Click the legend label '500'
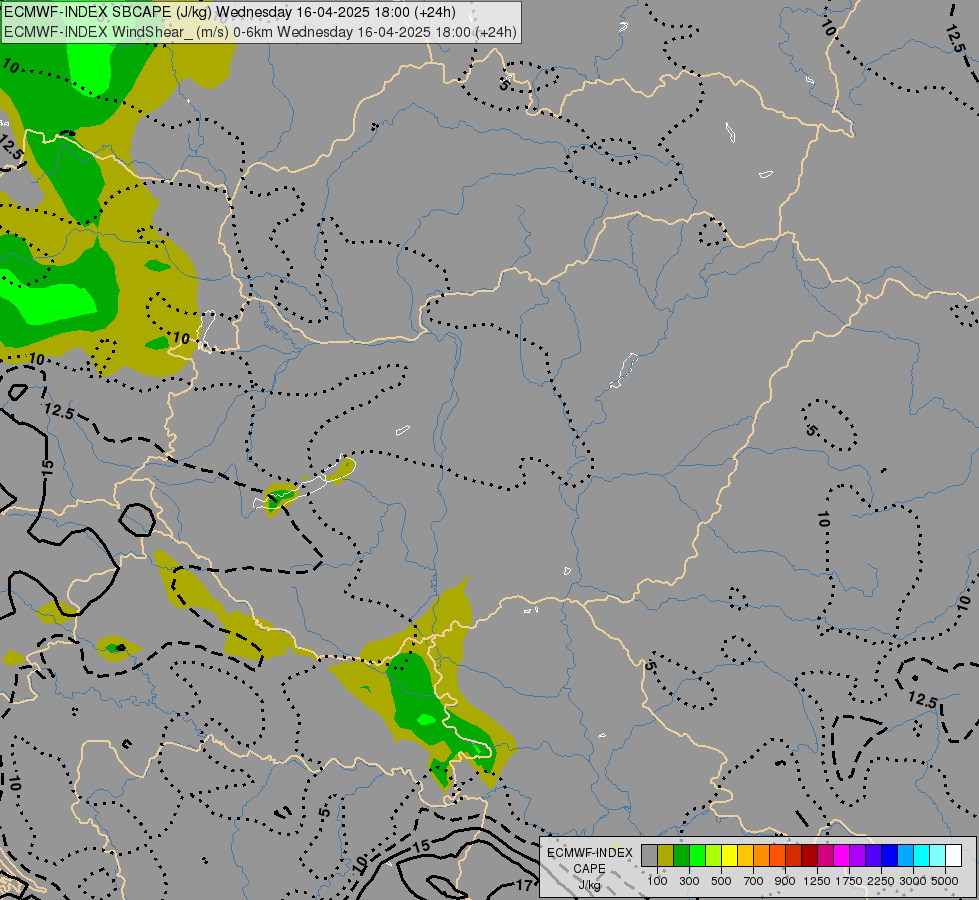The width and height of the screenshot is (979, 900). (x=721, y=881)
